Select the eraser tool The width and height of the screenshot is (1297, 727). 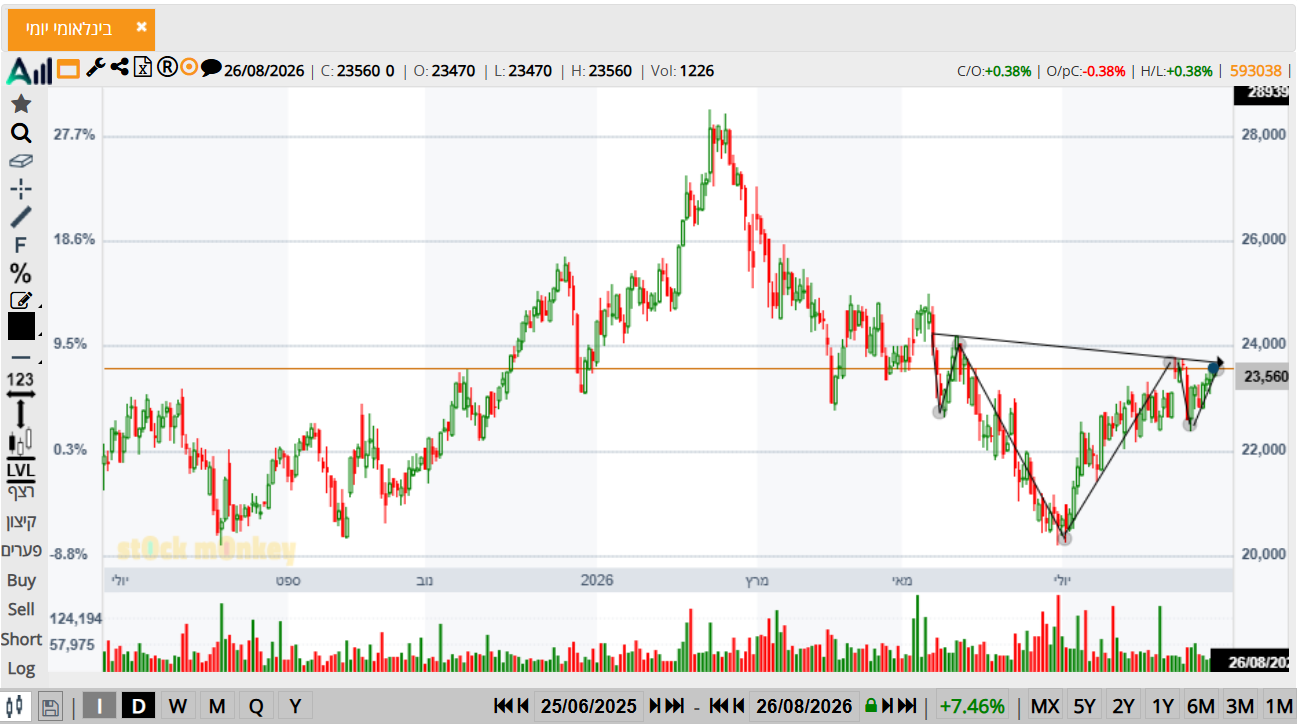click(21, 160)
